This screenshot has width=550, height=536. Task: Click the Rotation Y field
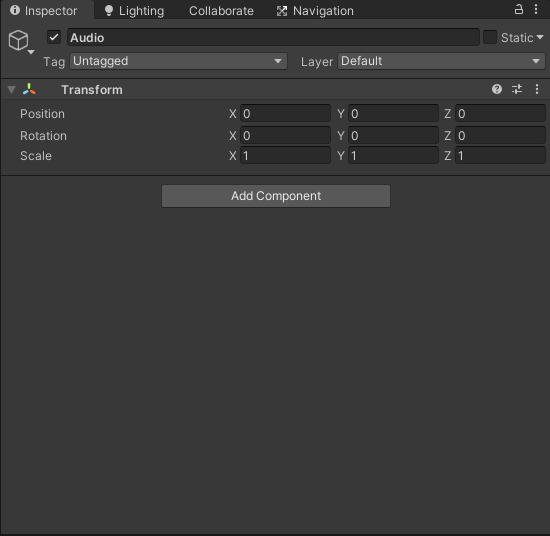(393, 135)
